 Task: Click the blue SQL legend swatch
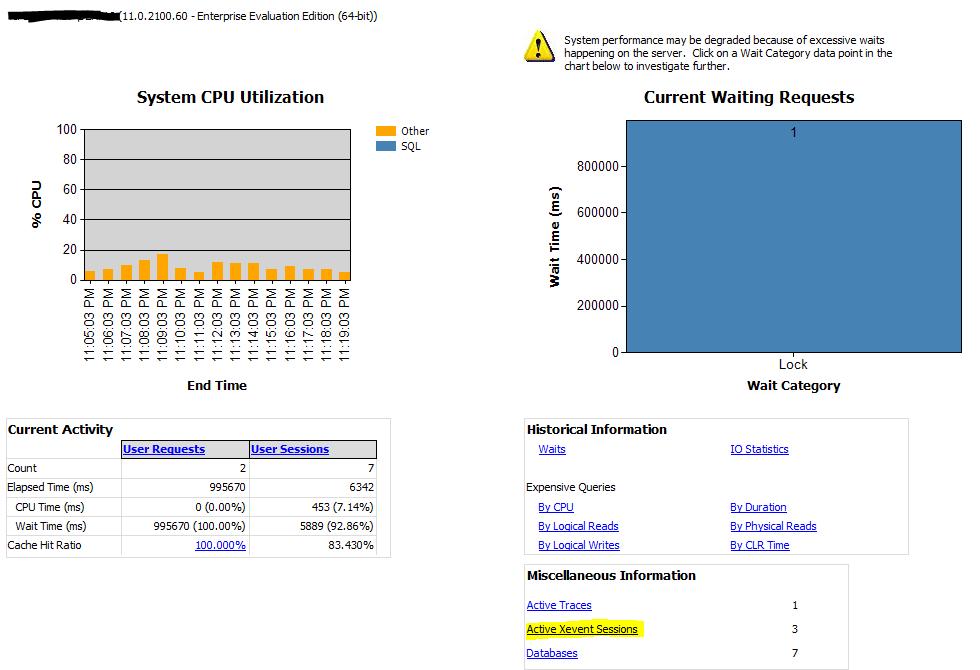(386, 146)
